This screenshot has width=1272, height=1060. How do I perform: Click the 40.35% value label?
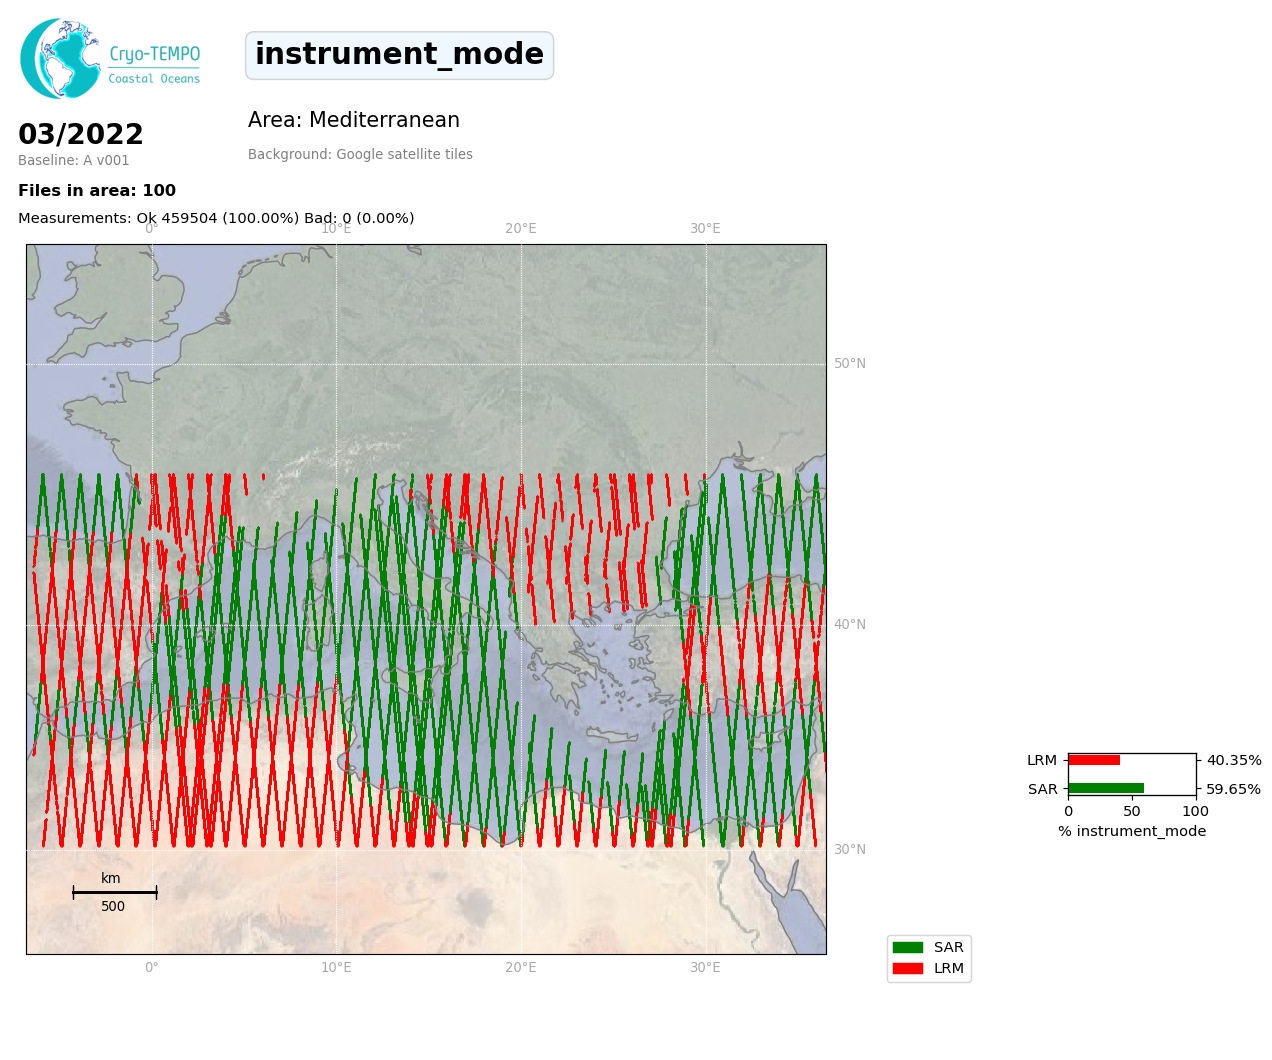pyautogui.click(x=1234, y=761)
